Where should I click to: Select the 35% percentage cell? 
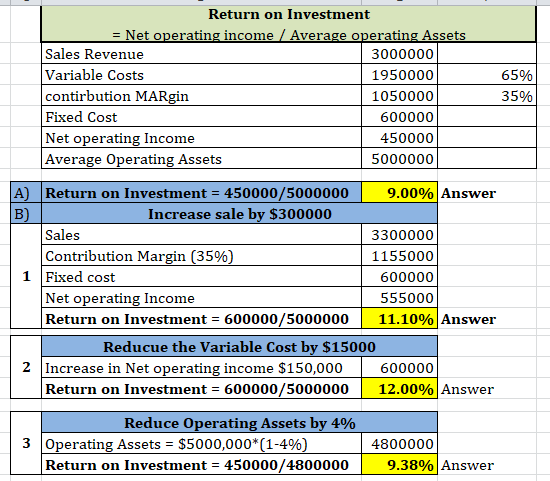(487, 95)
